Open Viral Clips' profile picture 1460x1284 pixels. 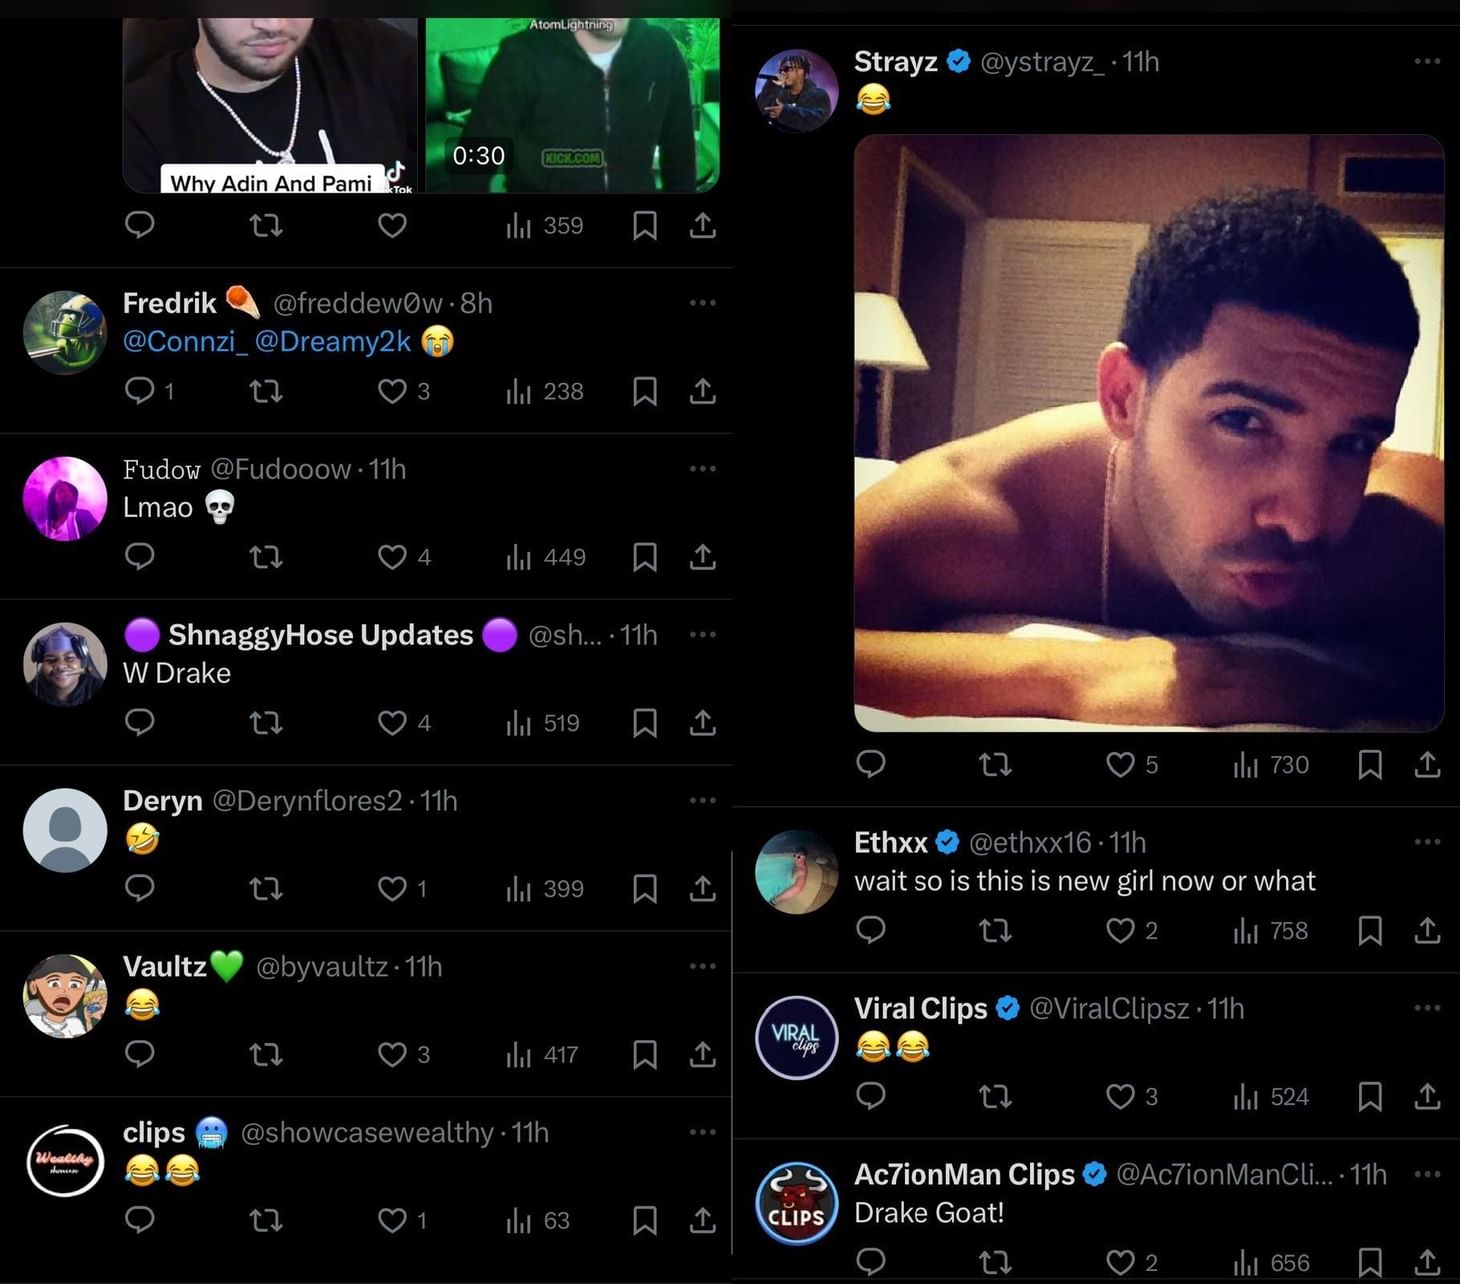pyautogui.click(x=796, y=1038)
